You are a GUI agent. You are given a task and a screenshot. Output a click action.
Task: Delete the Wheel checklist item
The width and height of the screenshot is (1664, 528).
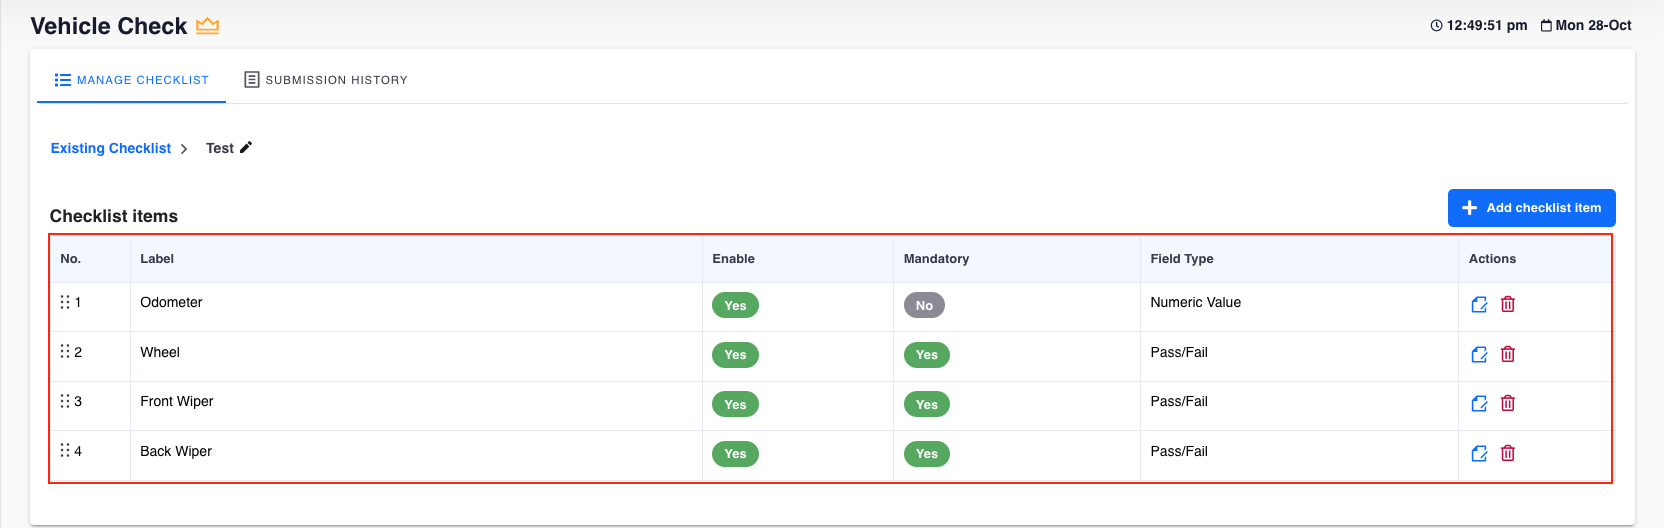[x=1508, y=354]
